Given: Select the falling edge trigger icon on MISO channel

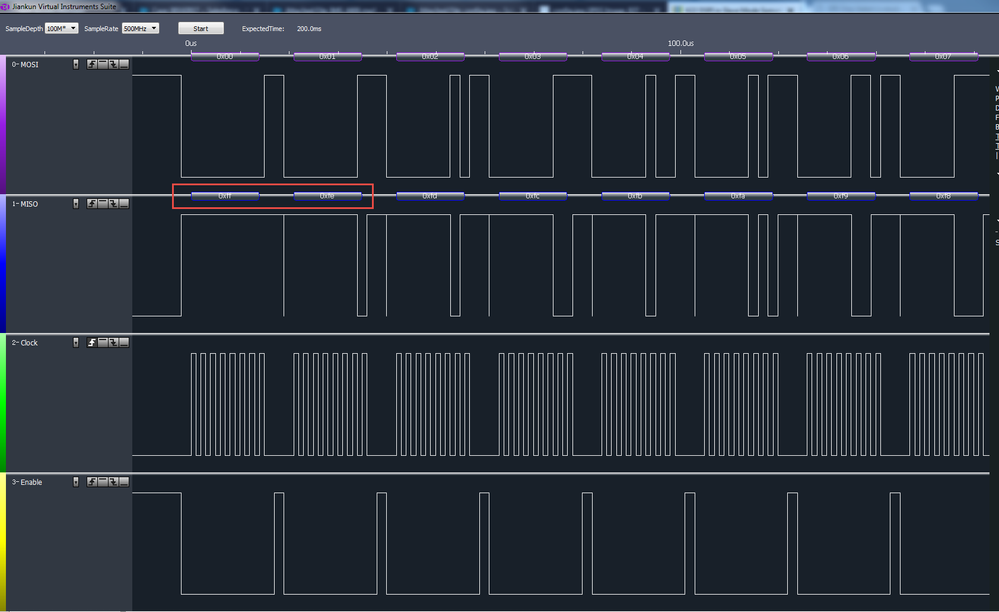Looking at the screenshot, I should tap(113, 203).
